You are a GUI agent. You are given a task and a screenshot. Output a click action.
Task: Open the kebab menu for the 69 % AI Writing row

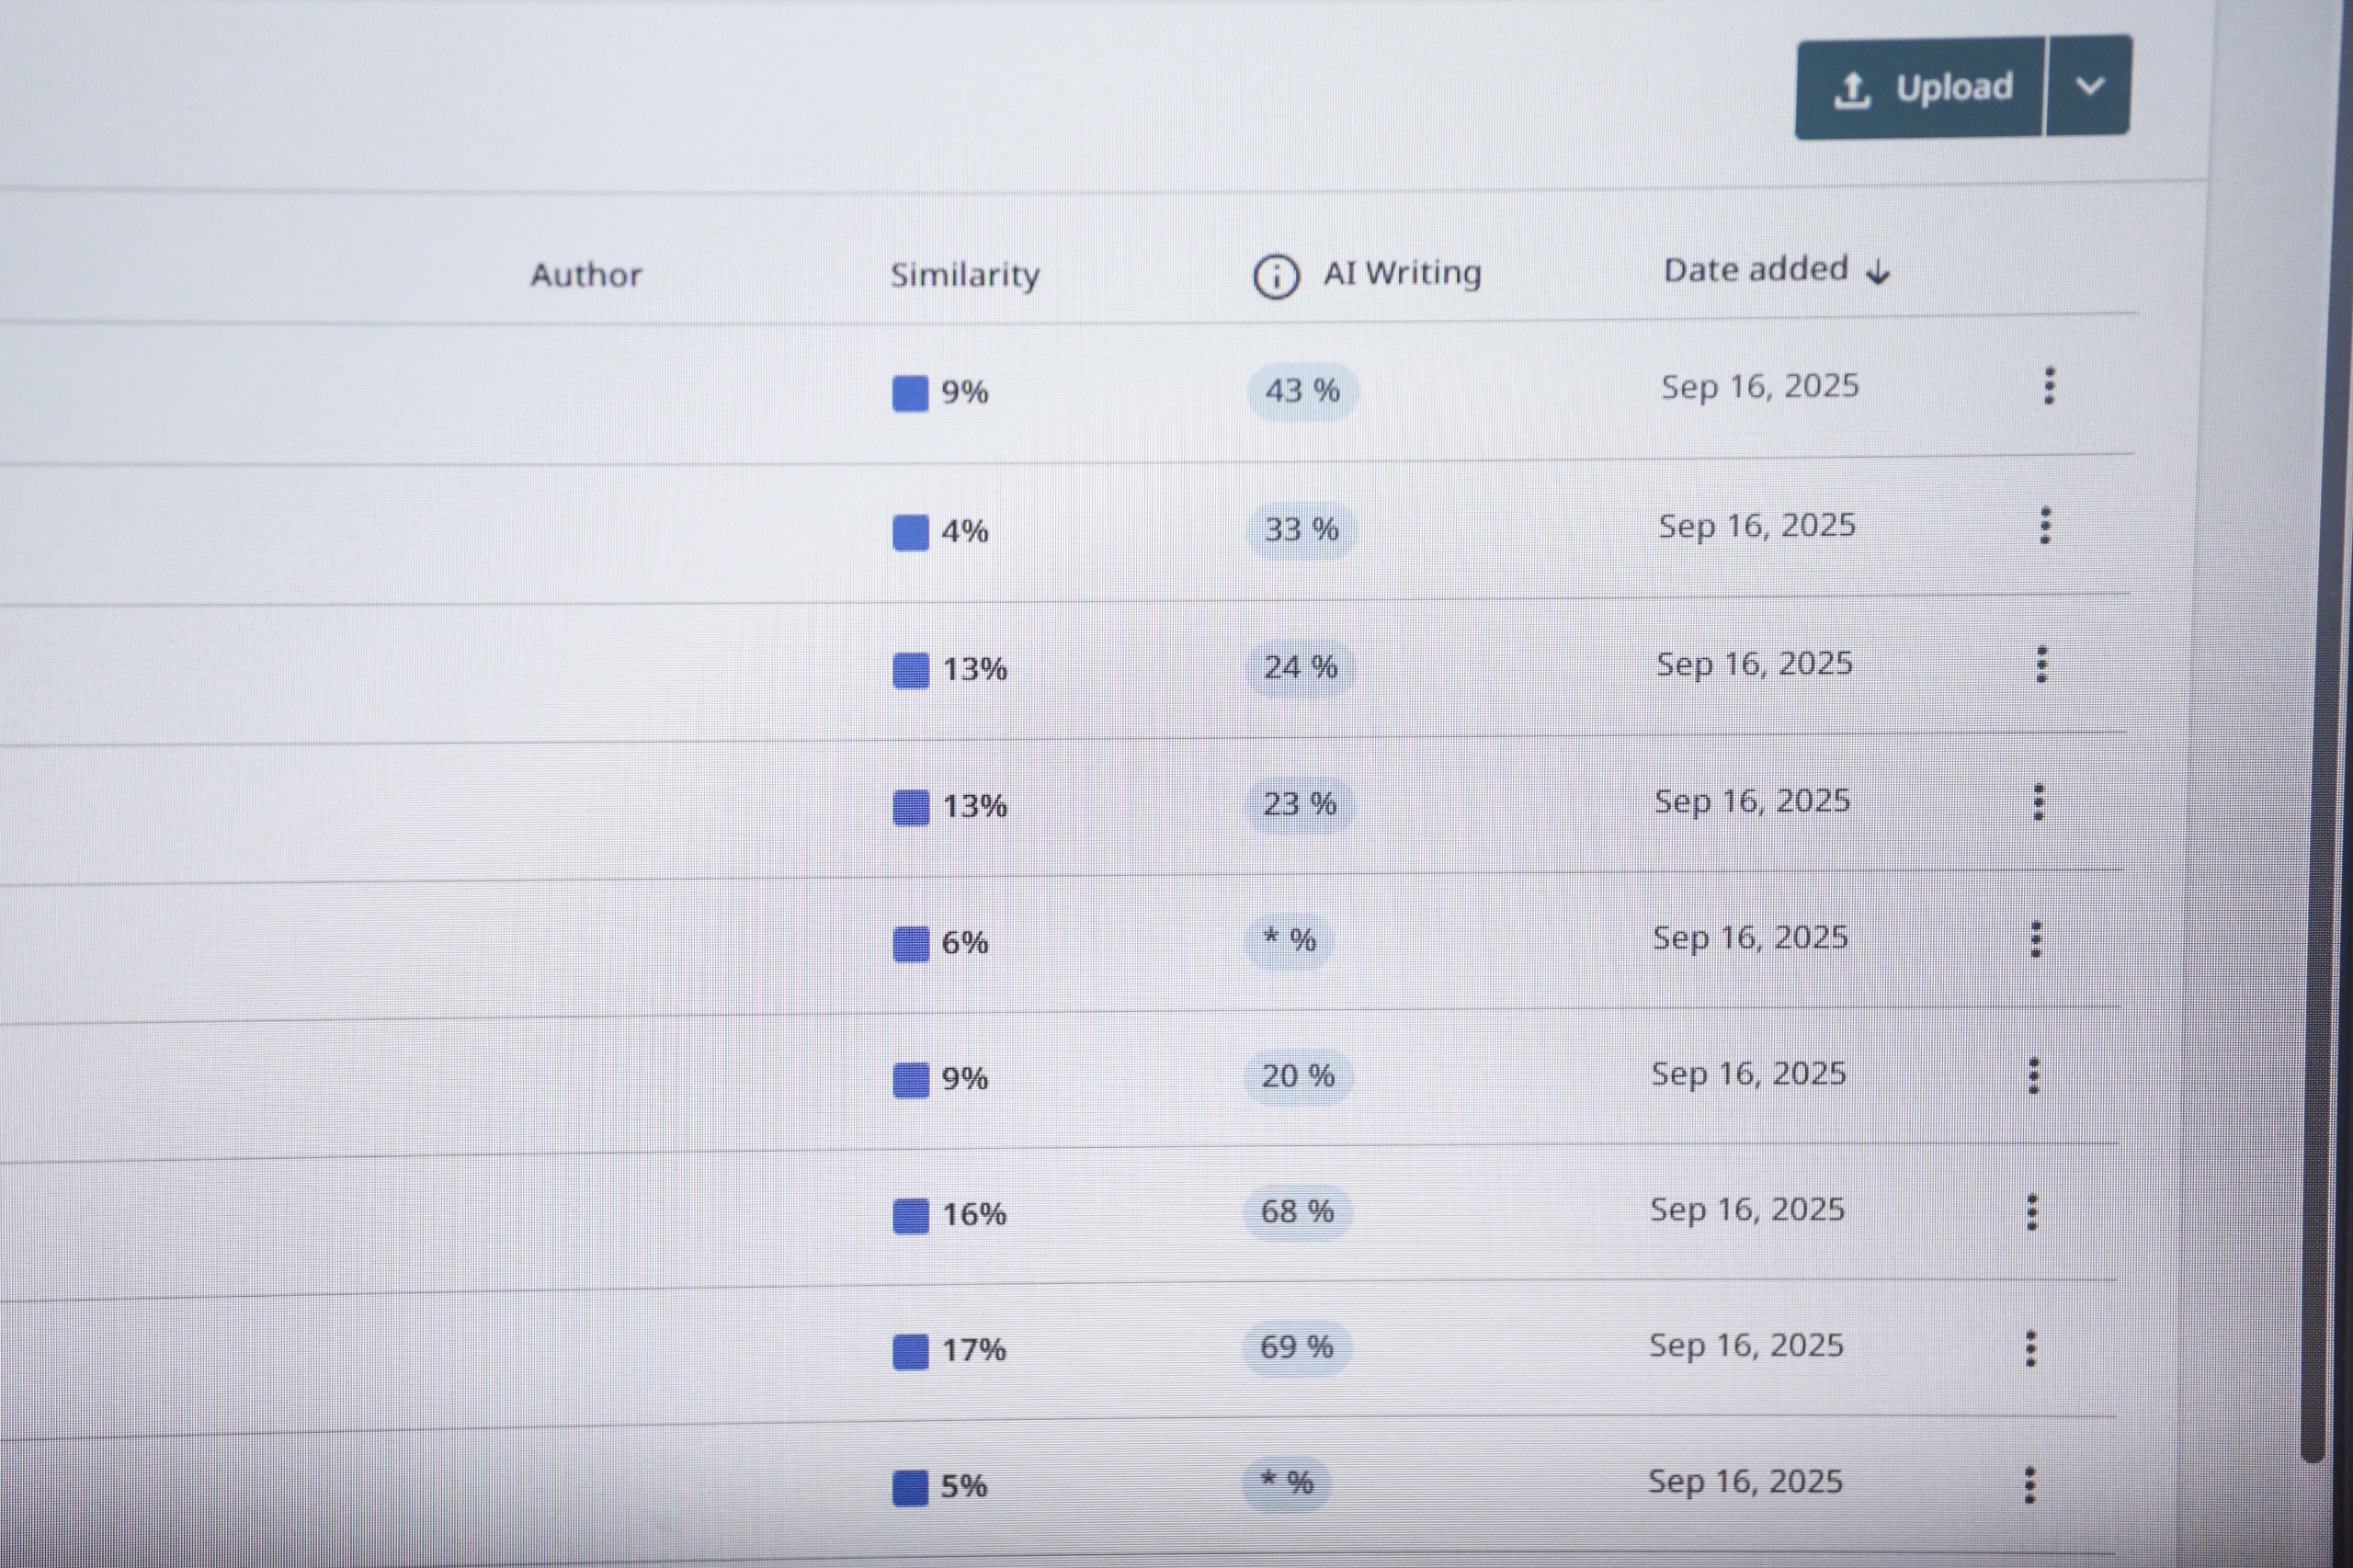(2031, 1348)
